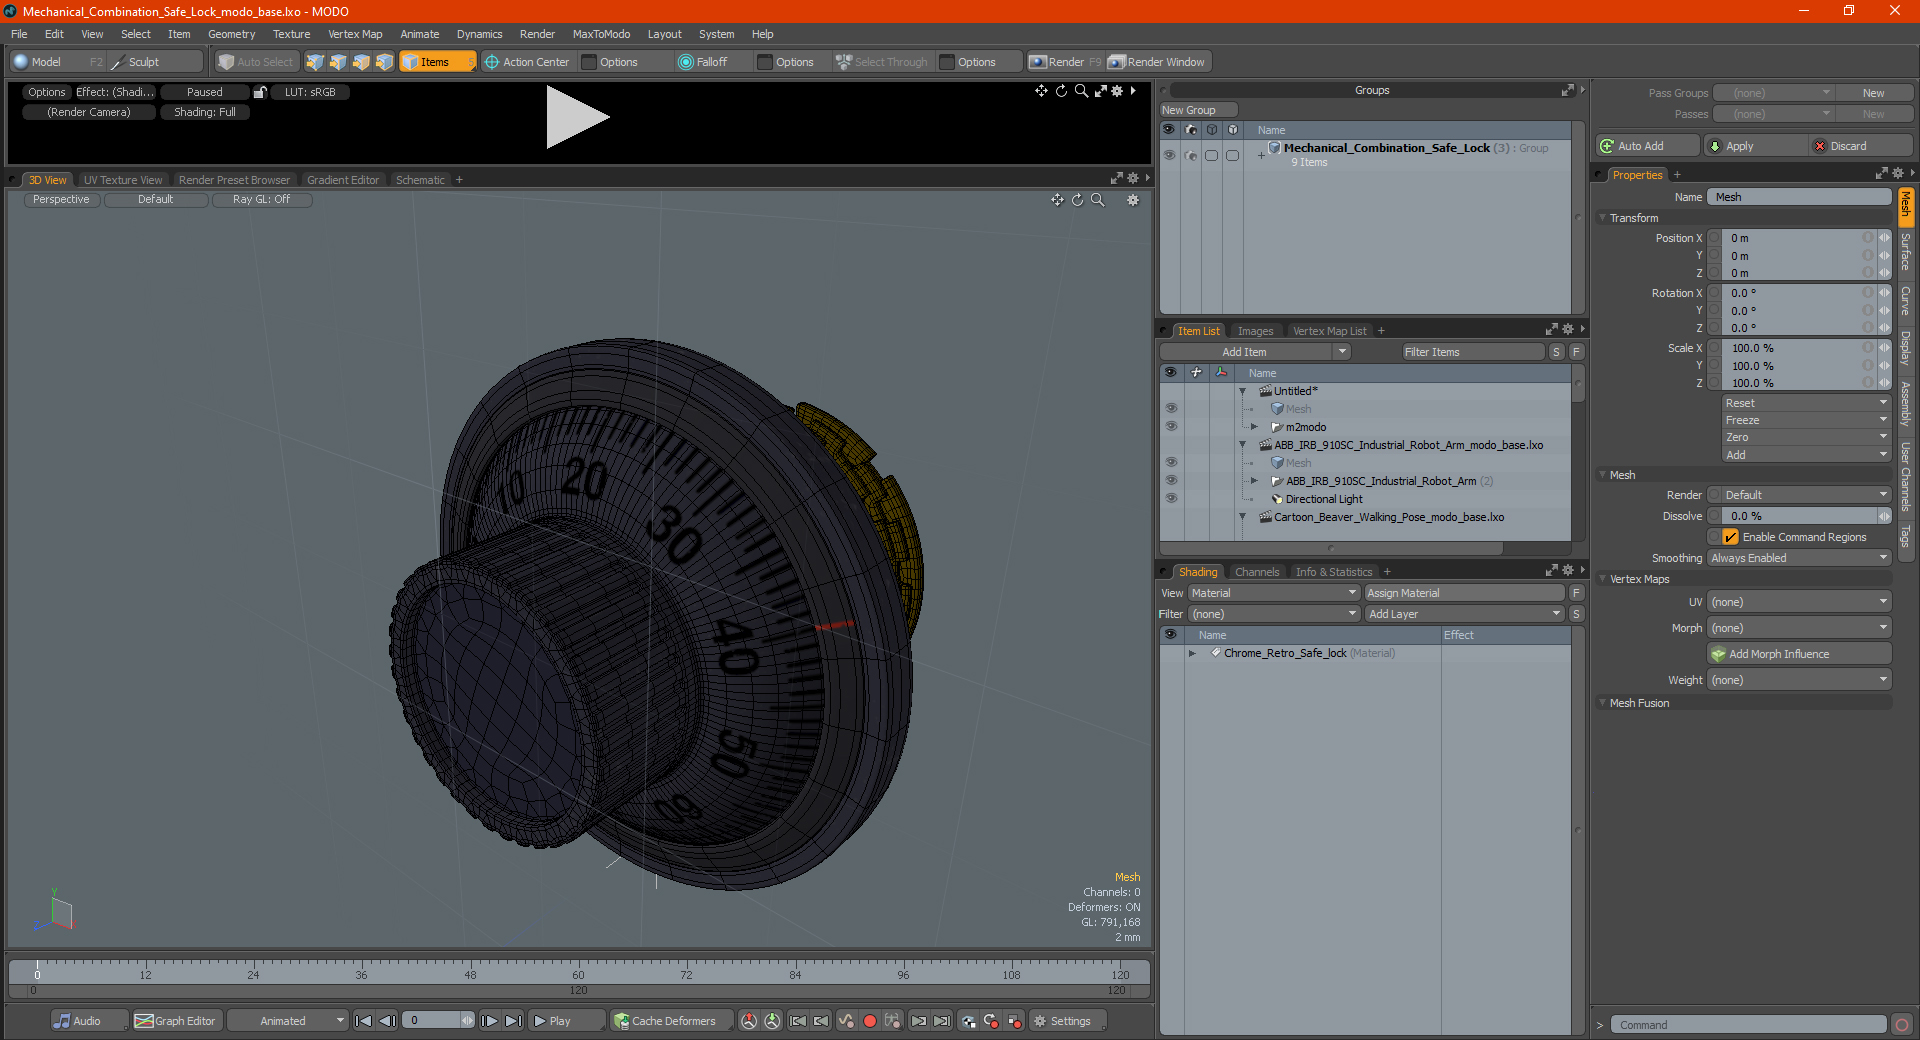Select Materials selection mode icon
The image size is (1920, 1040).
[384, 62]
